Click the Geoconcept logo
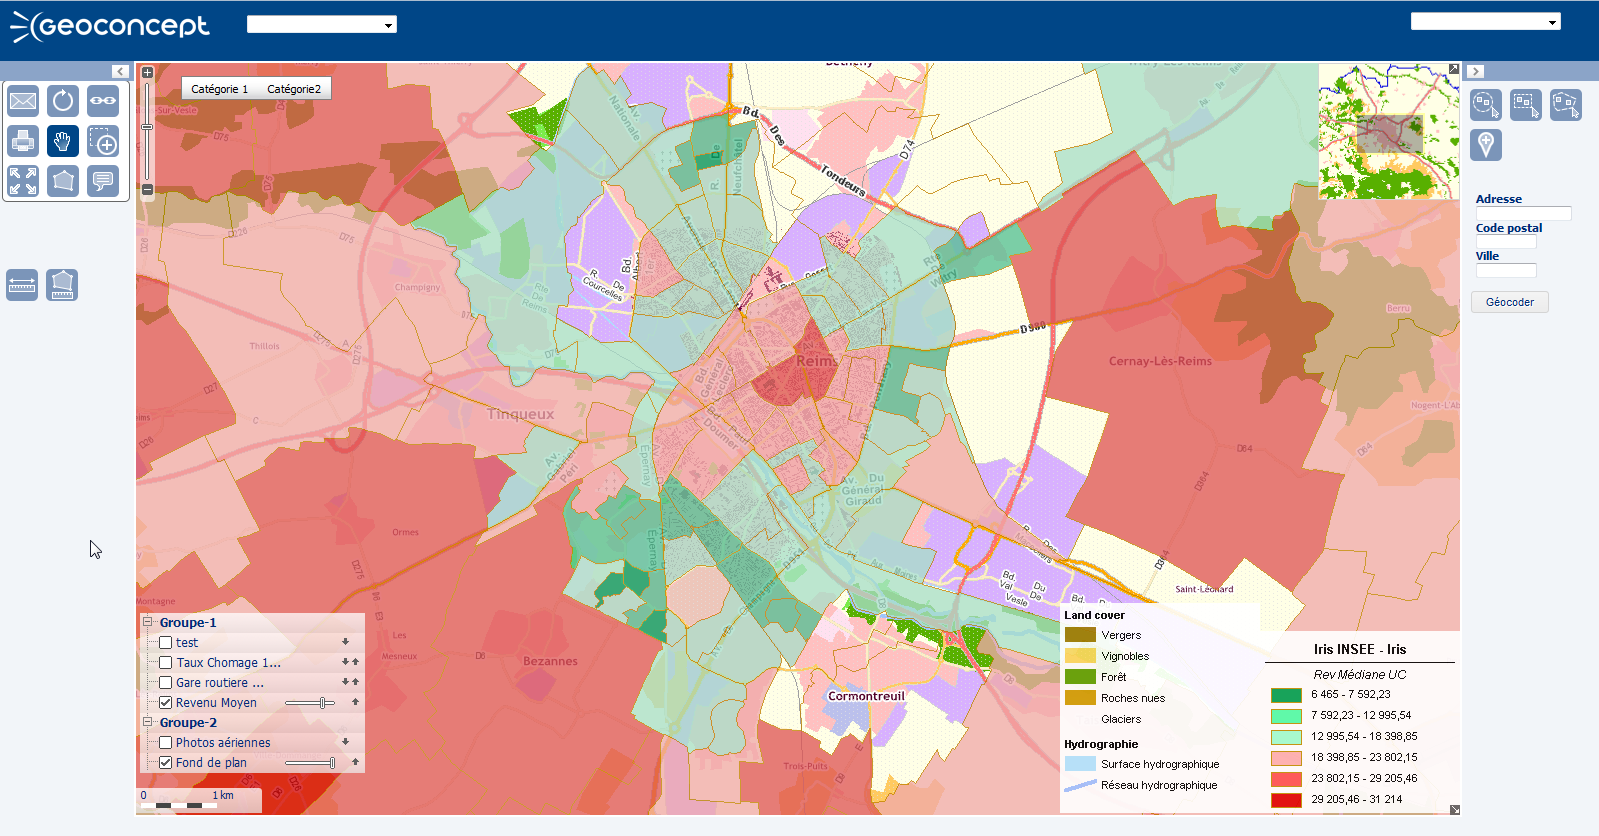1599x836 pixels. click(110, 26)
